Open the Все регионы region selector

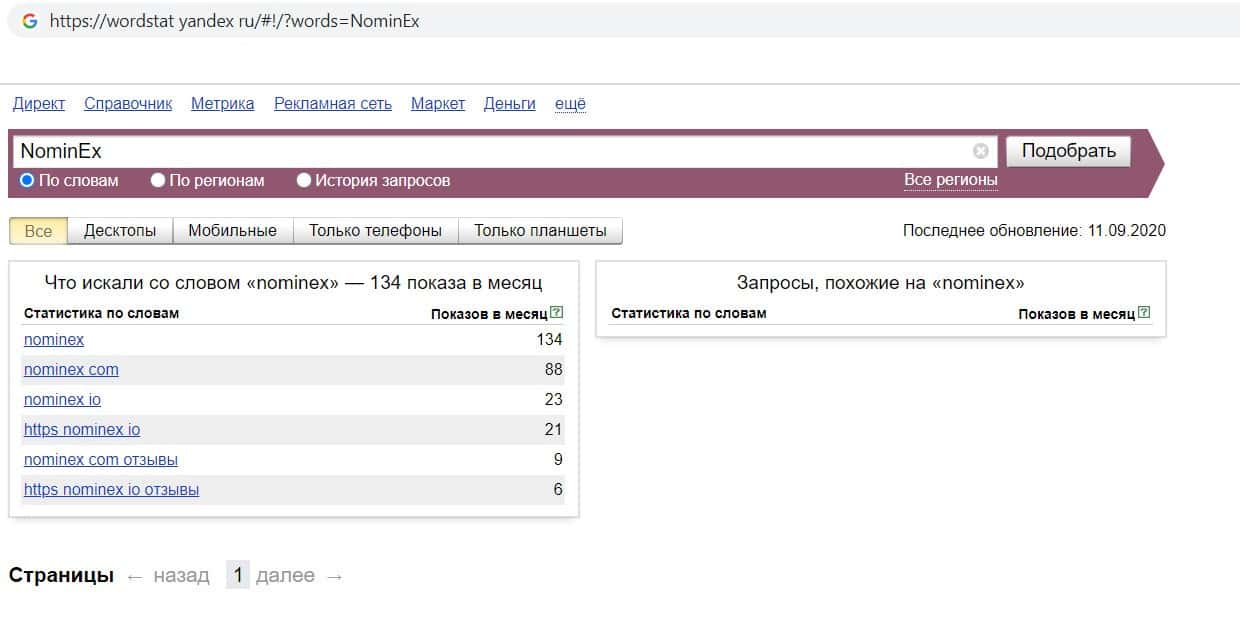click(950, 180)
